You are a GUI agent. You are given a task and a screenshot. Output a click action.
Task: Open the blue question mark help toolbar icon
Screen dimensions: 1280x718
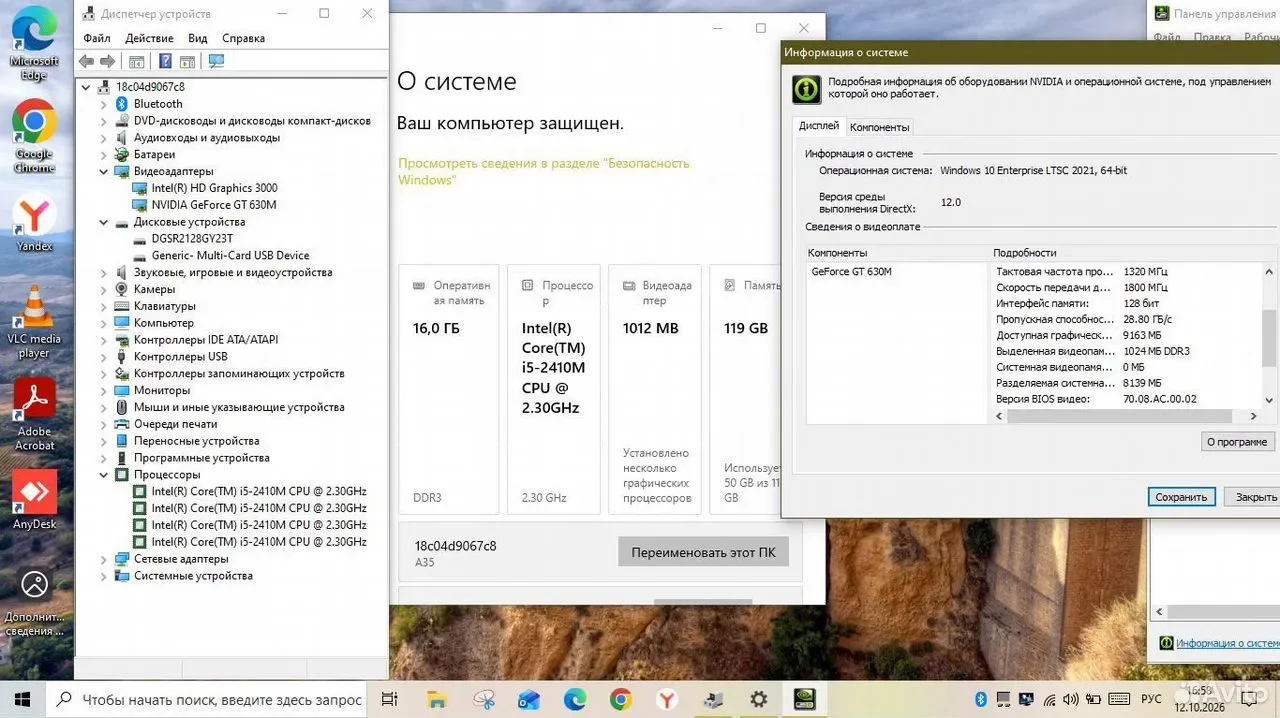click(x=166, y=61)
